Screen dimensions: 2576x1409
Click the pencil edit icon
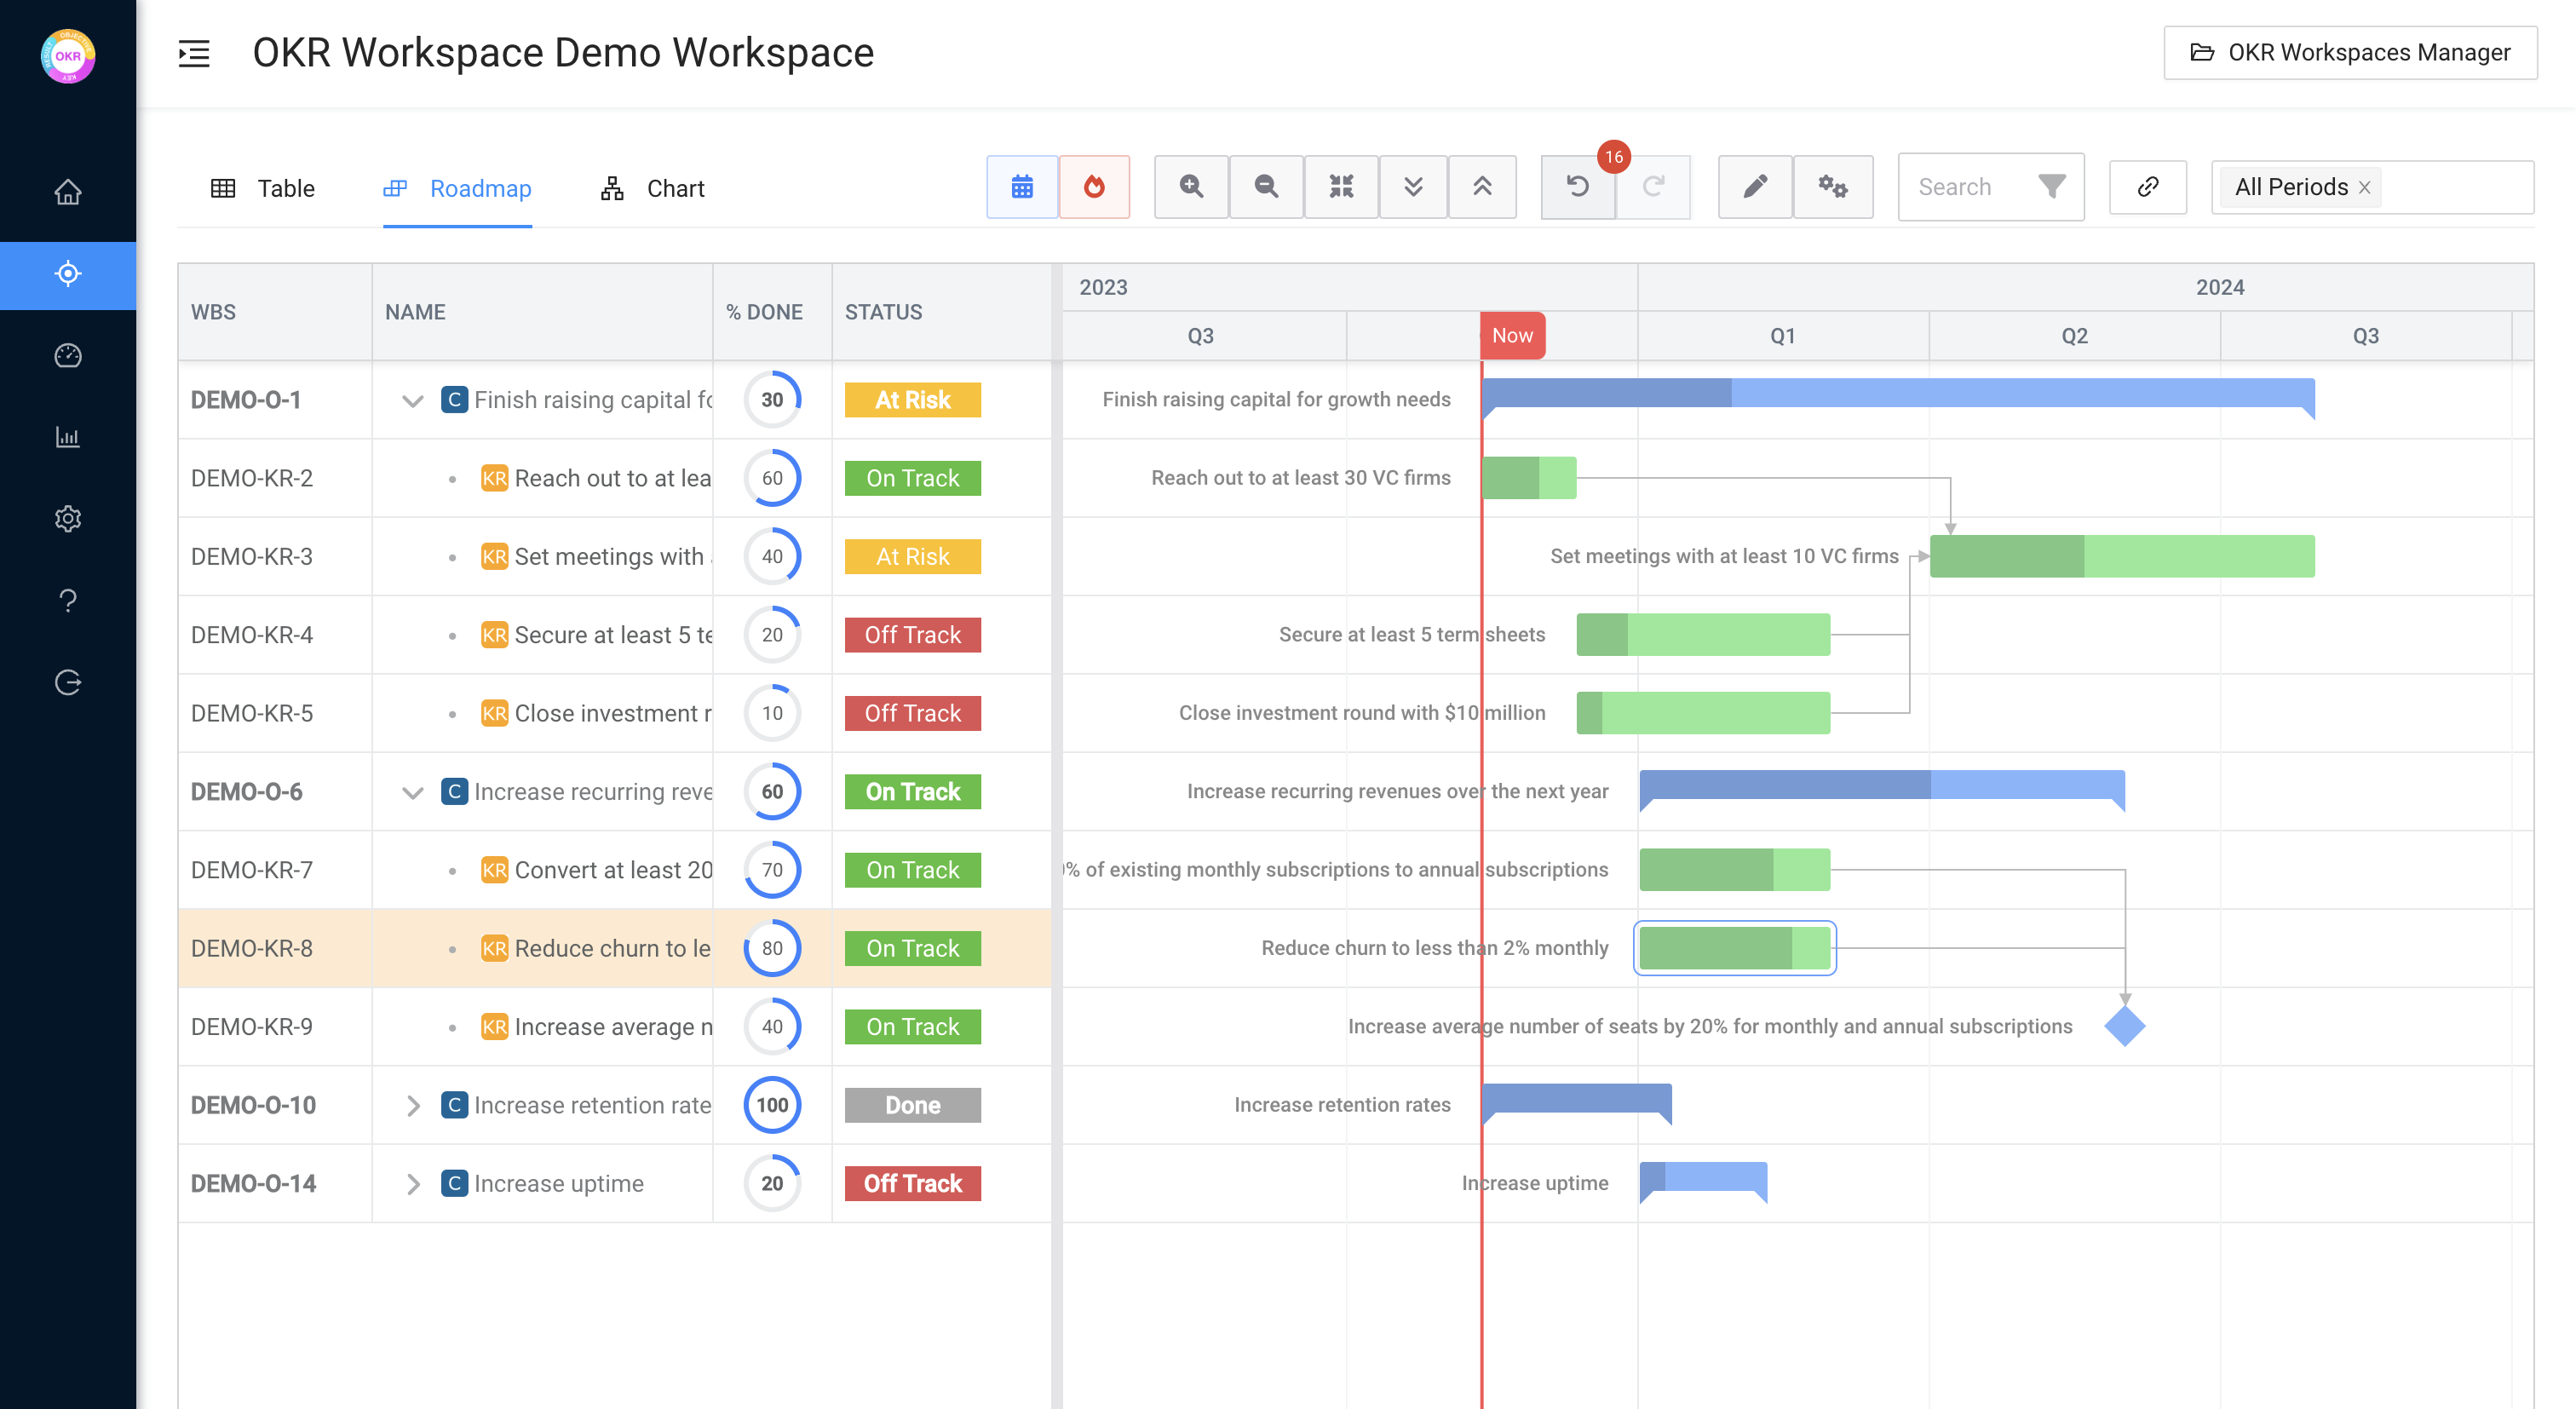coord(1754,187)
